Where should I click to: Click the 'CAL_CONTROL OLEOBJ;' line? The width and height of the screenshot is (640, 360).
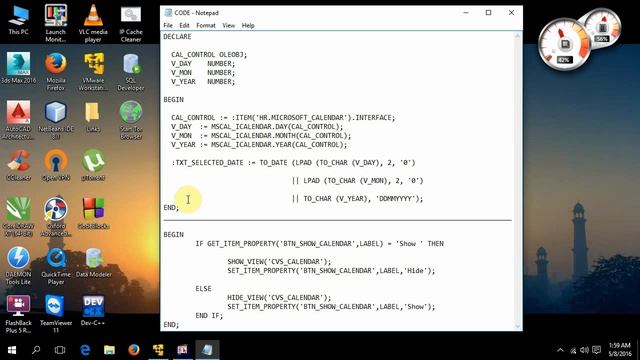pos(209,55)
